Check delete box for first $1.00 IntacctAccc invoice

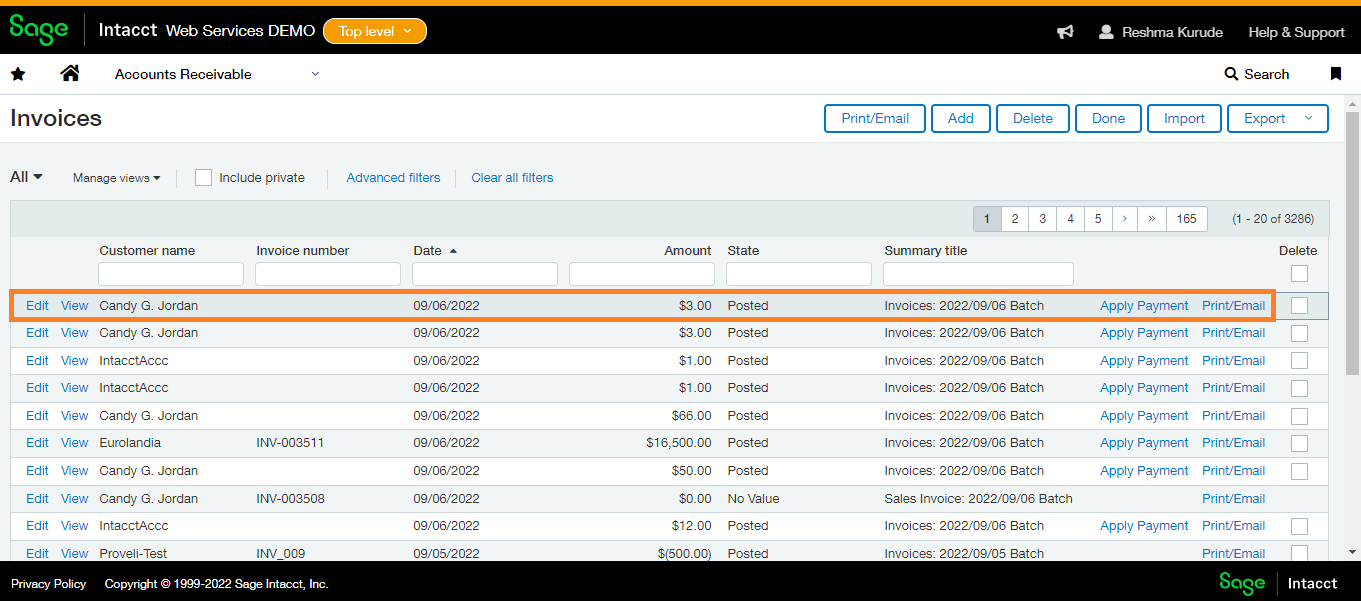1299,361
